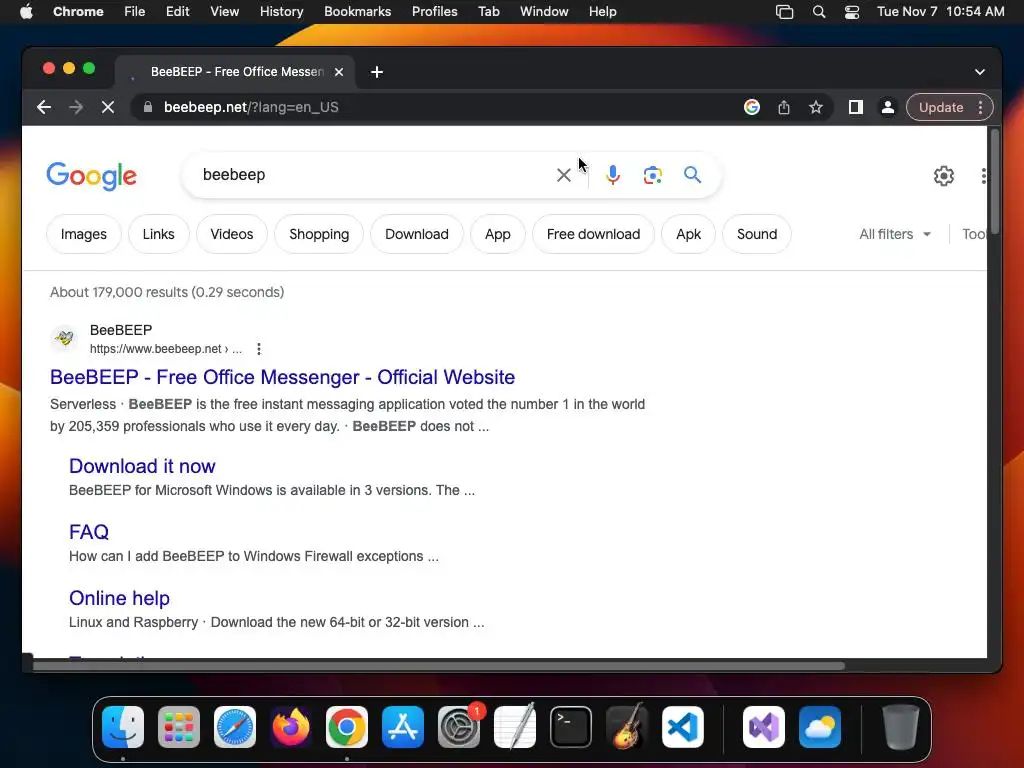The width and height of the screenshot is (1024, 768).
Task: Select the Download filter chip
Action: tap(417, 234)
